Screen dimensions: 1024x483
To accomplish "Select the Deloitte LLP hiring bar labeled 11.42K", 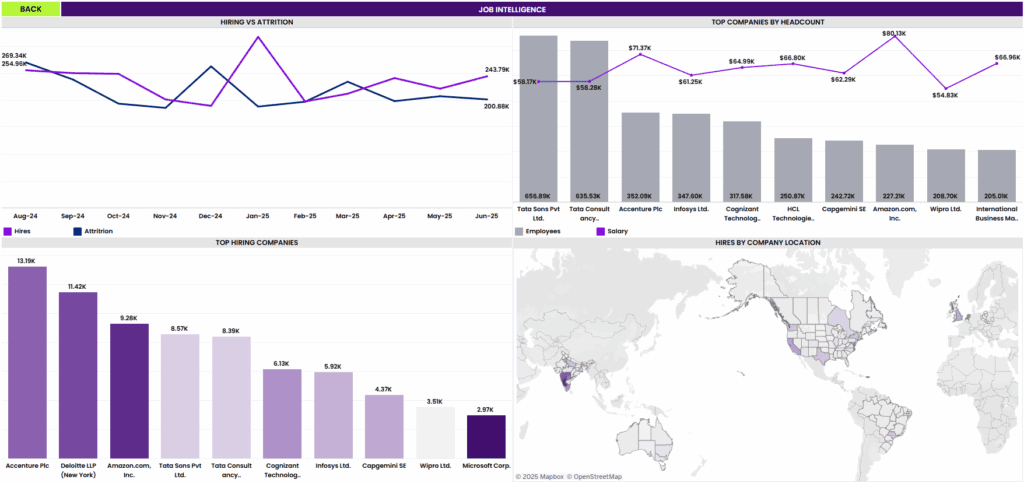I will (78, 375).
